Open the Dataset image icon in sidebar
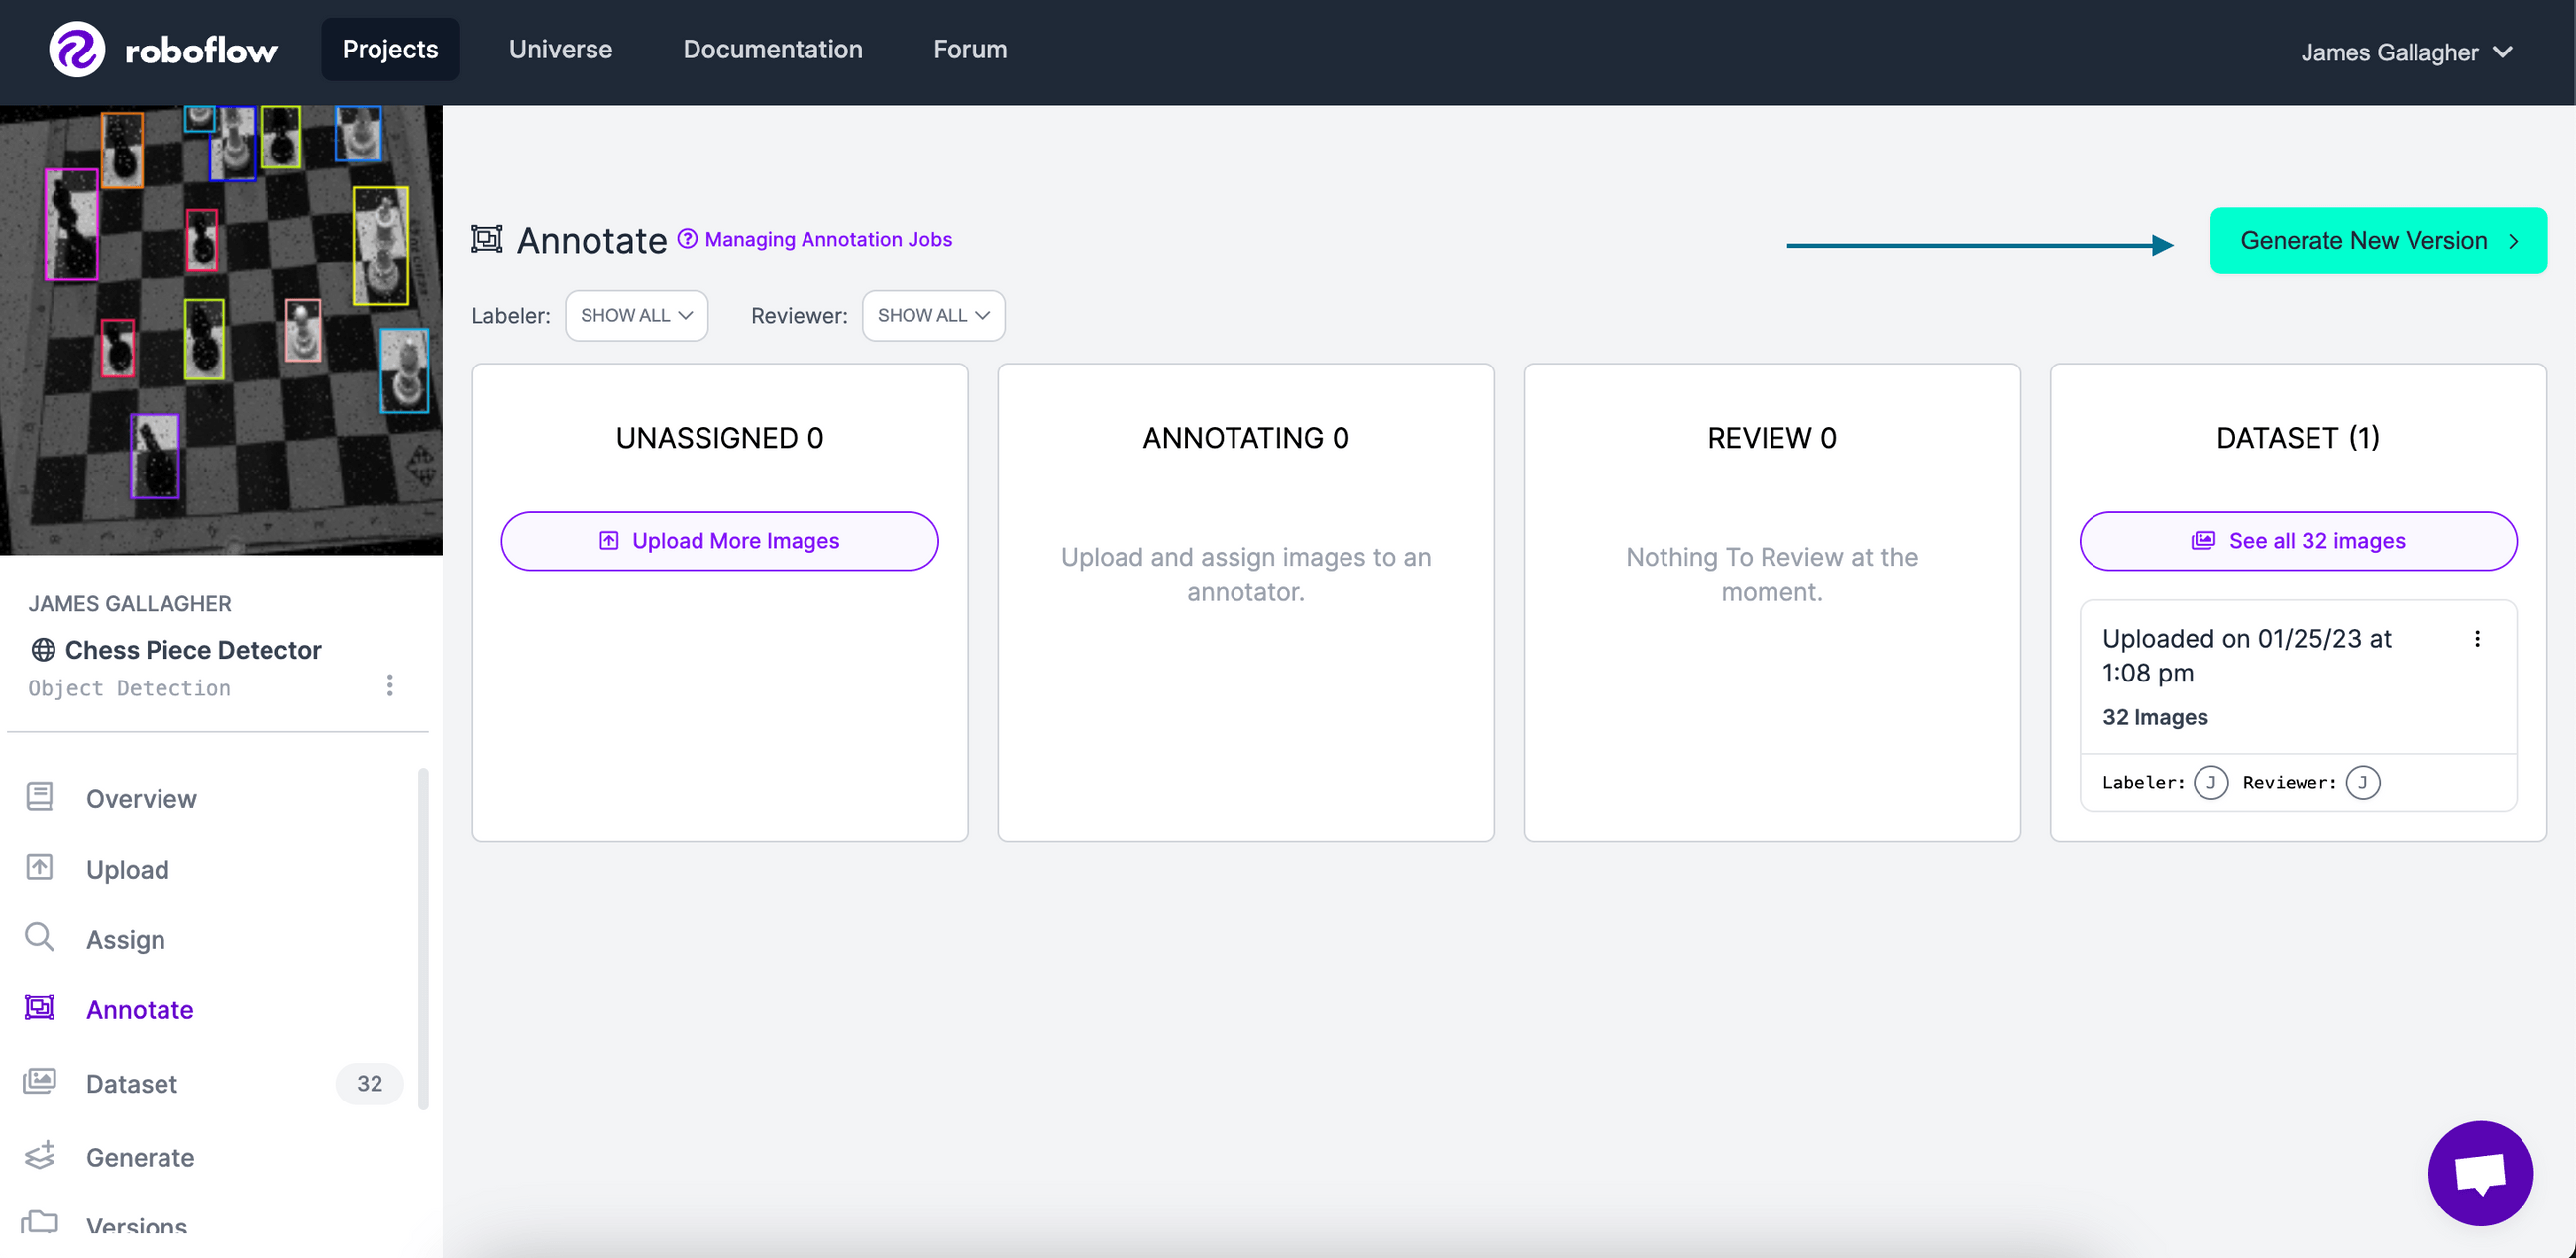 [x=39, y=1082]
